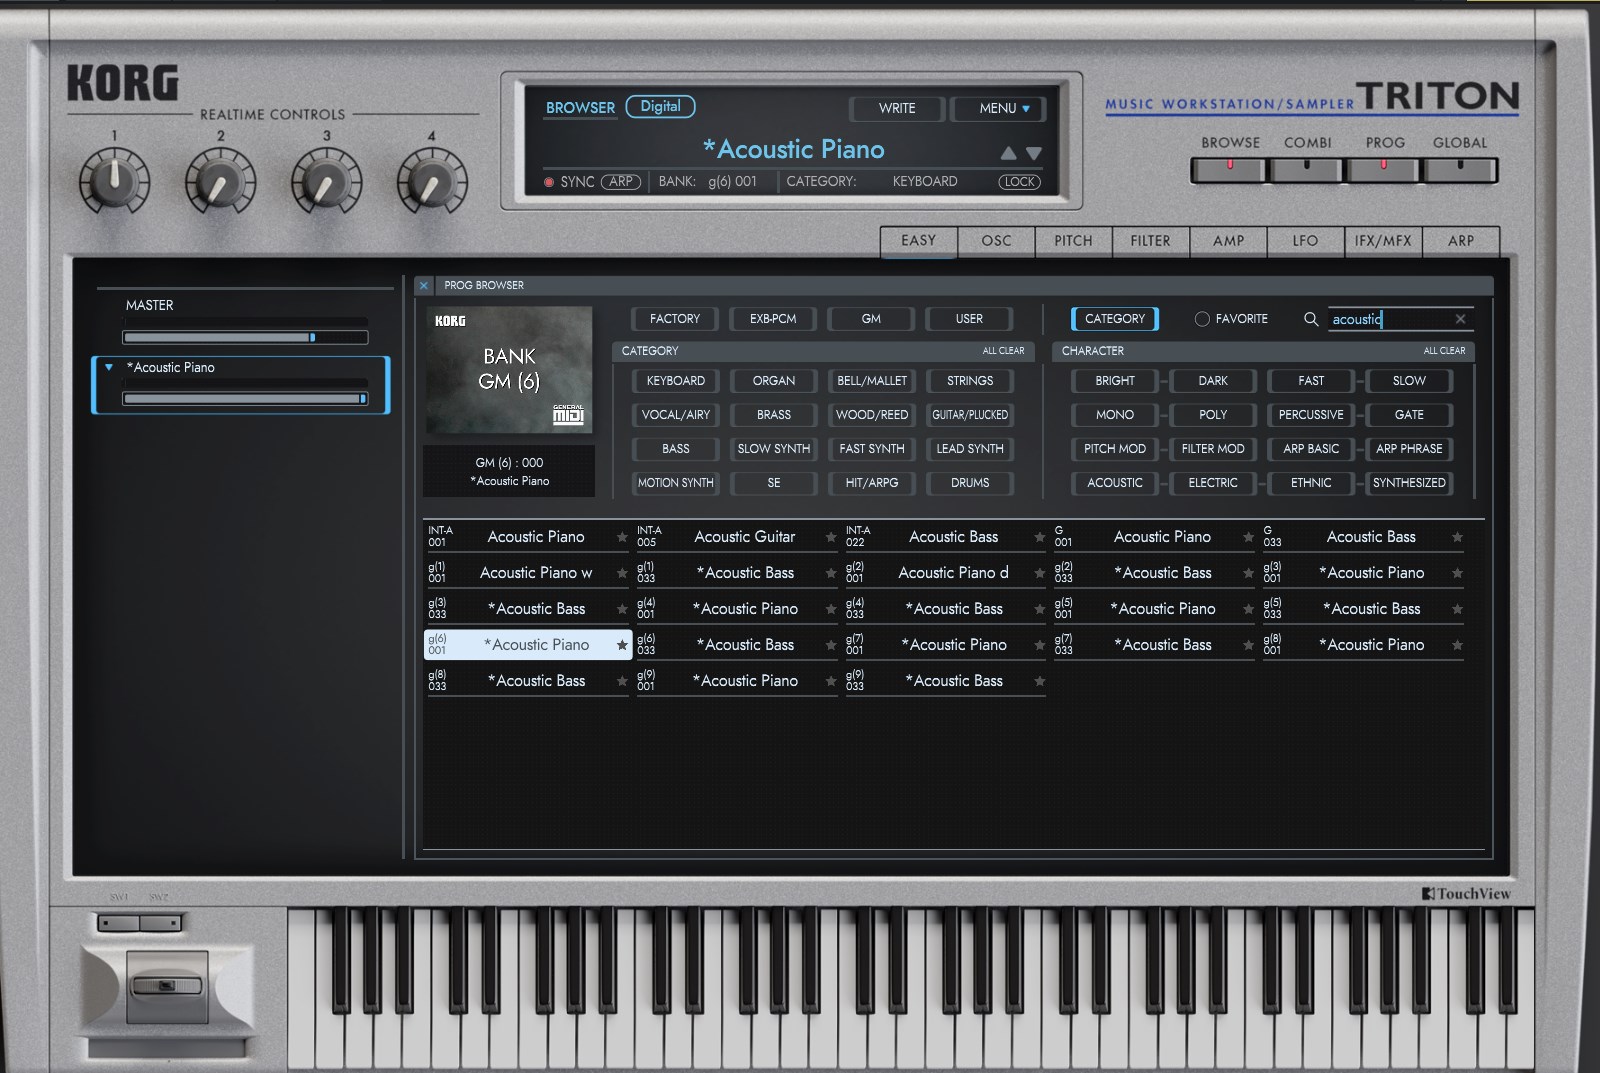1600x1073 pixels.
Task: Toggle the ARP sync button
Action: click(x=620, y=182)
